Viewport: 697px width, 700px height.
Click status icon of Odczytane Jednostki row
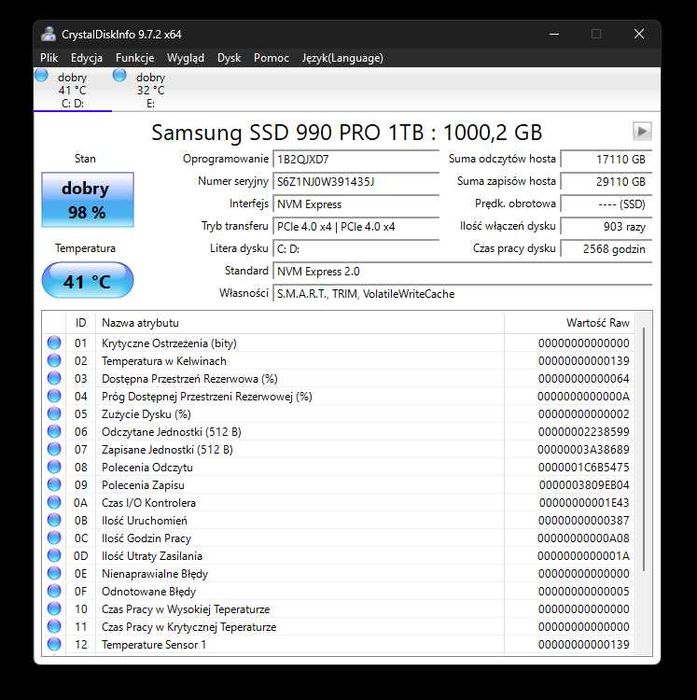coord(54,431)
